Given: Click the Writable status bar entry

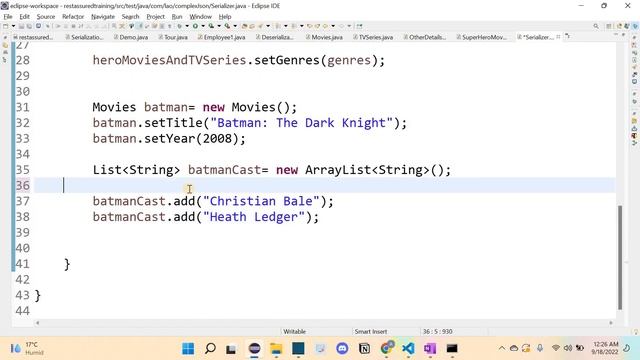Looking at the screenshot, I should (294, 331).
